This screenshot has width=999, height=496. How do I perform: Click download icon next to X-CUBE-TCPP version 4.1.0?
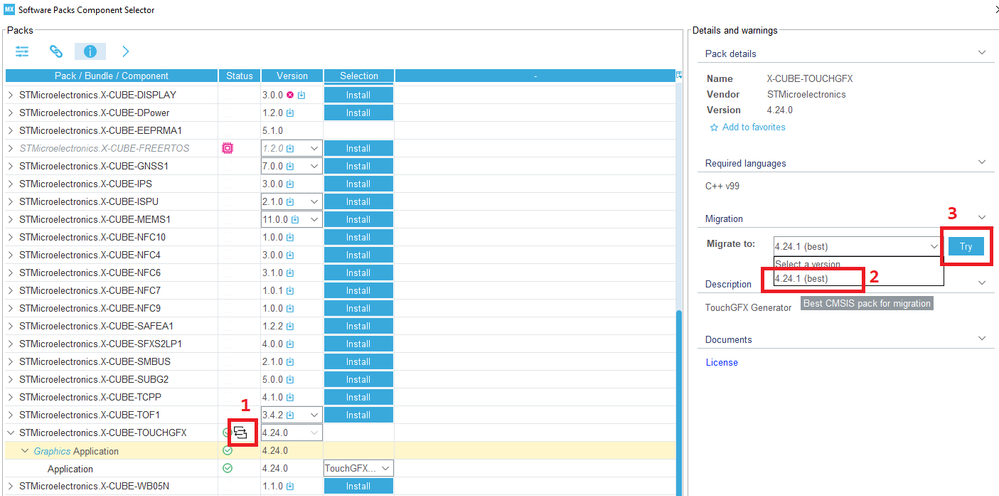[x=290, y=397]
